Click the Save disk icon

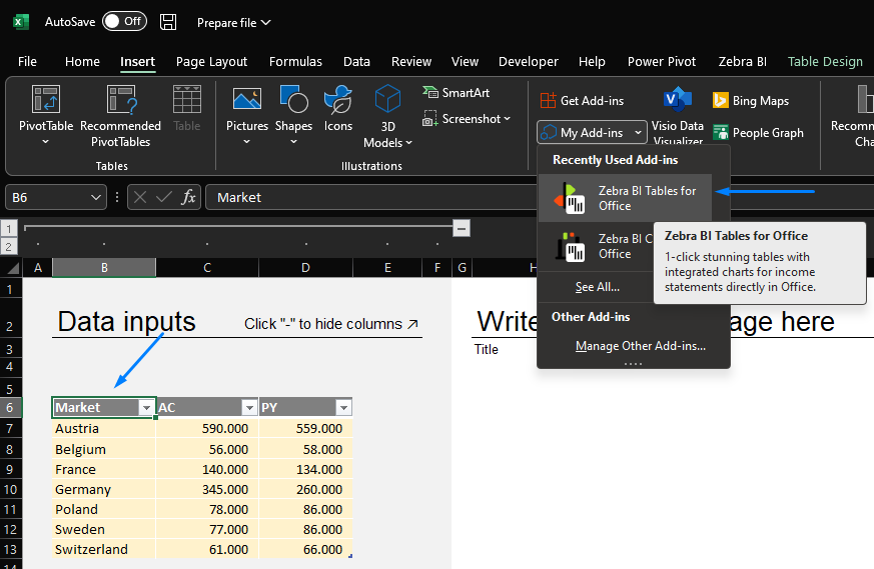point(168,22)
